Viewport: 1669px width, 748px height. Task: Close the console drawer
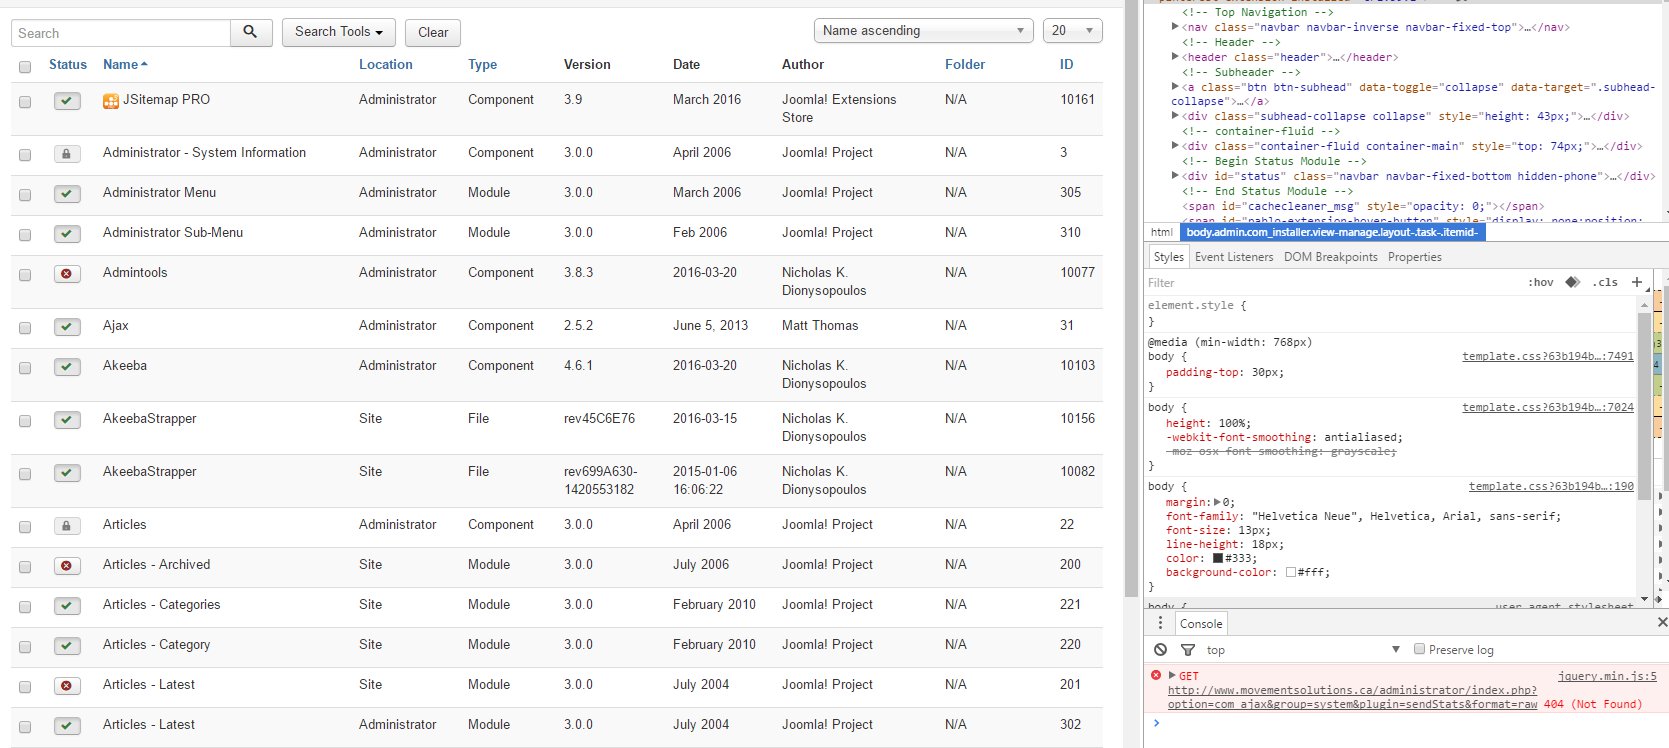(x=1662, y=622)
